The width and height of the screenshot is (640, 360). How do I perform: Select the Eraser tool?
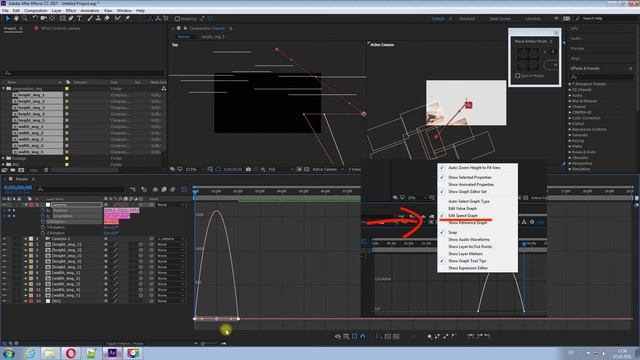[107, 18]
